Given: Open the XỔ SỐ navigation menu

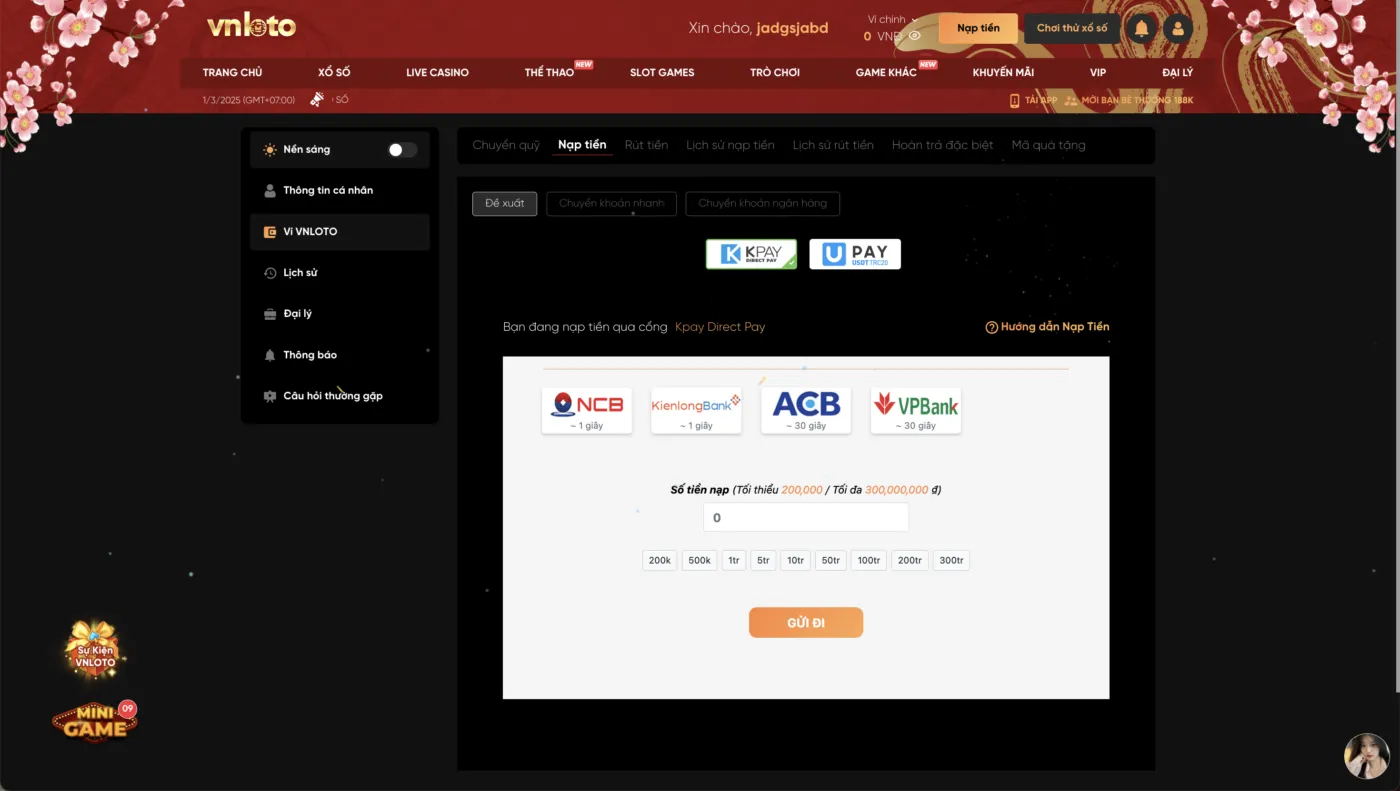Looking at the screenshot, I should 334,72.
